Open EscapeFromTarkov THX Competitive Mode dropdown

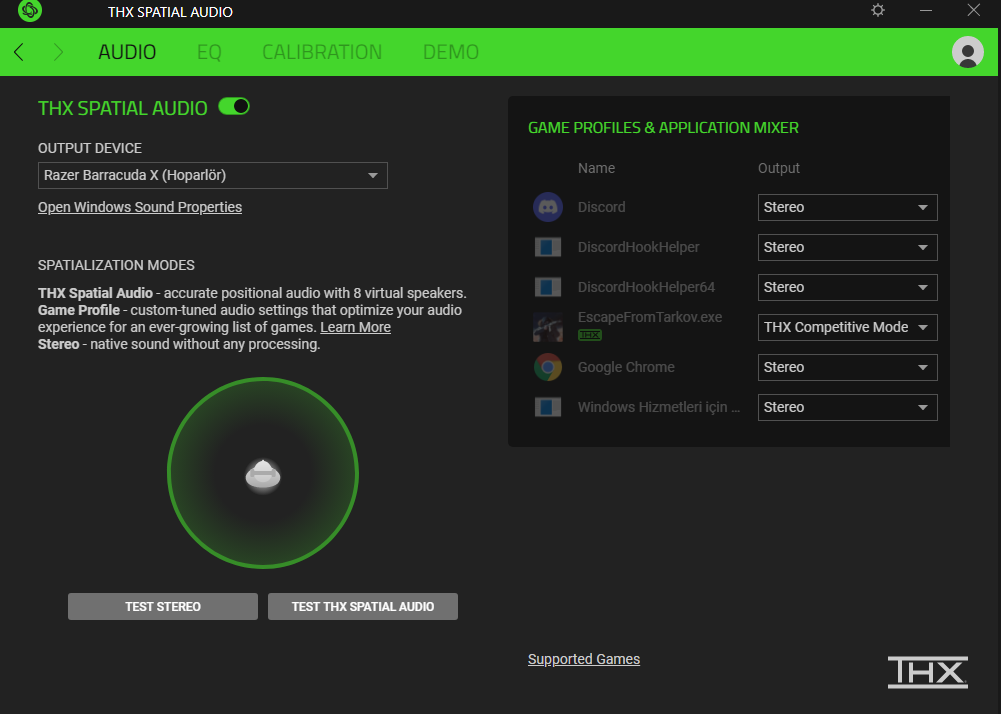click(847, 328)
